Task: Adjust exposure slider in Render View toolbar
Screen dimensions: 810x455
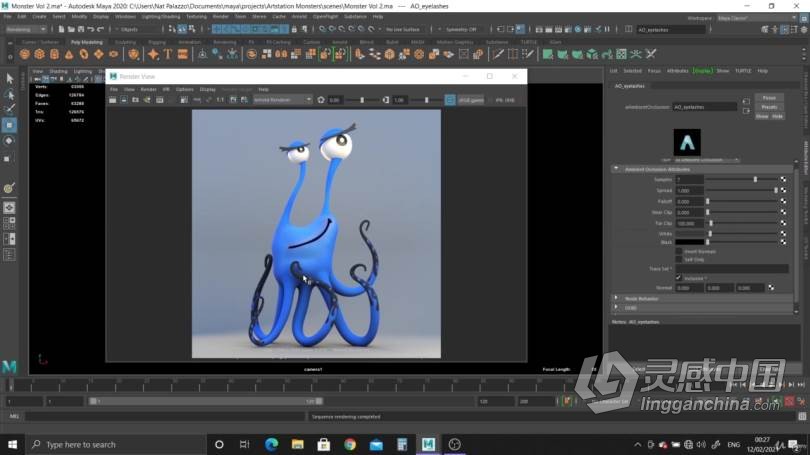Action: pos(362,100)
